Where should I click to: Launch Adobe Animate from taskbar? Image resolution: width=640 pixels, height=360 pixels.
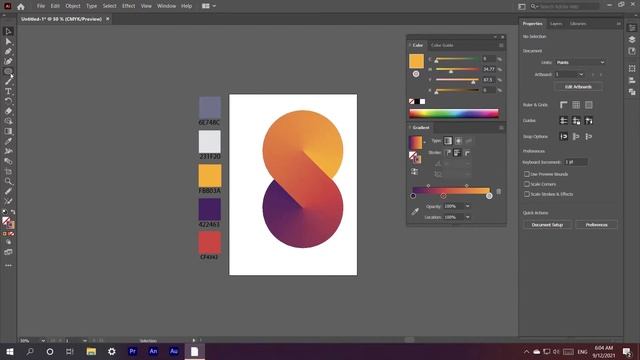click(153, 351)
